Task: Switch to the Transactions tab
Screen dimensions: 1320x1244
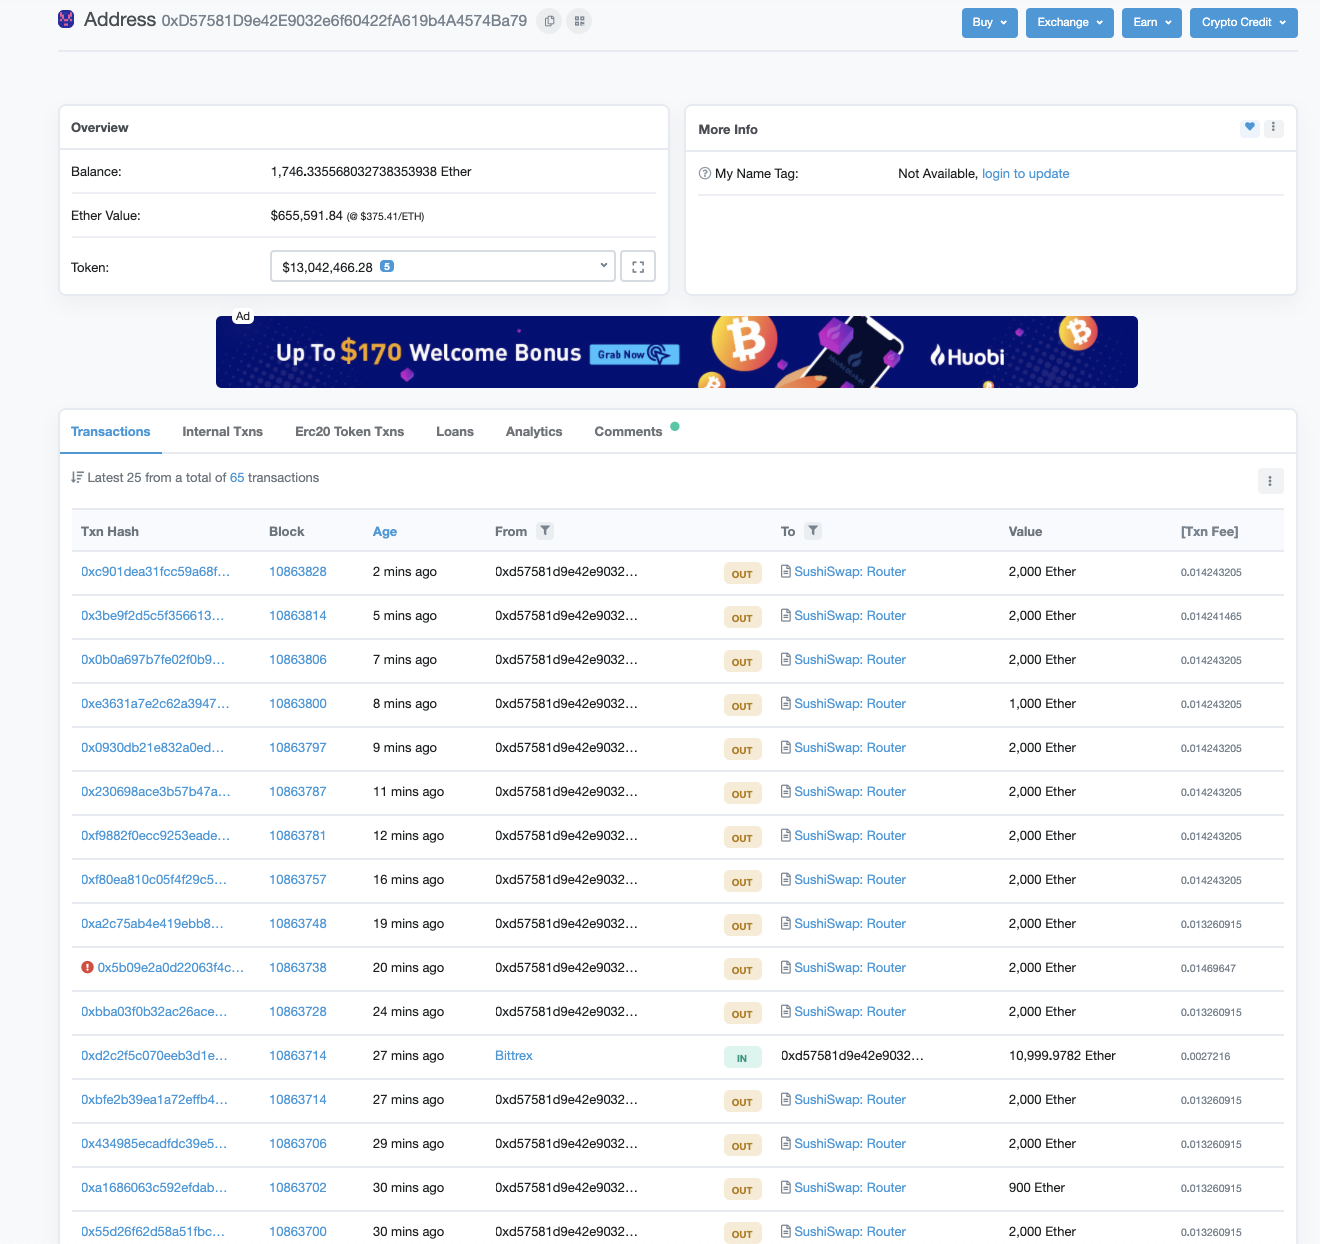Action: 111,432
